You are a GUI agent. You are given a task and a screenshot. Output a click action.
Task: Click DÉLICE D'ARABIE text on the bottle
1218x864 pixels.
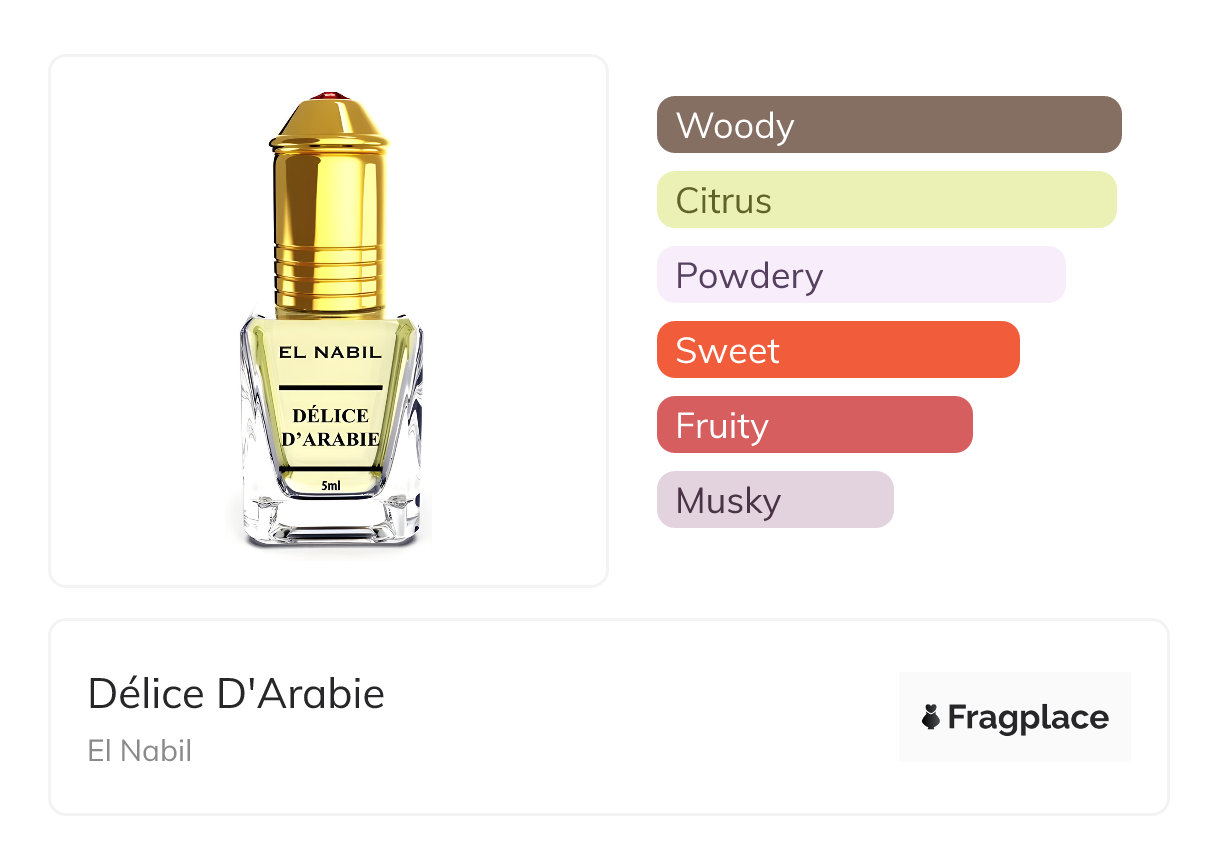(x=330, y=427)
